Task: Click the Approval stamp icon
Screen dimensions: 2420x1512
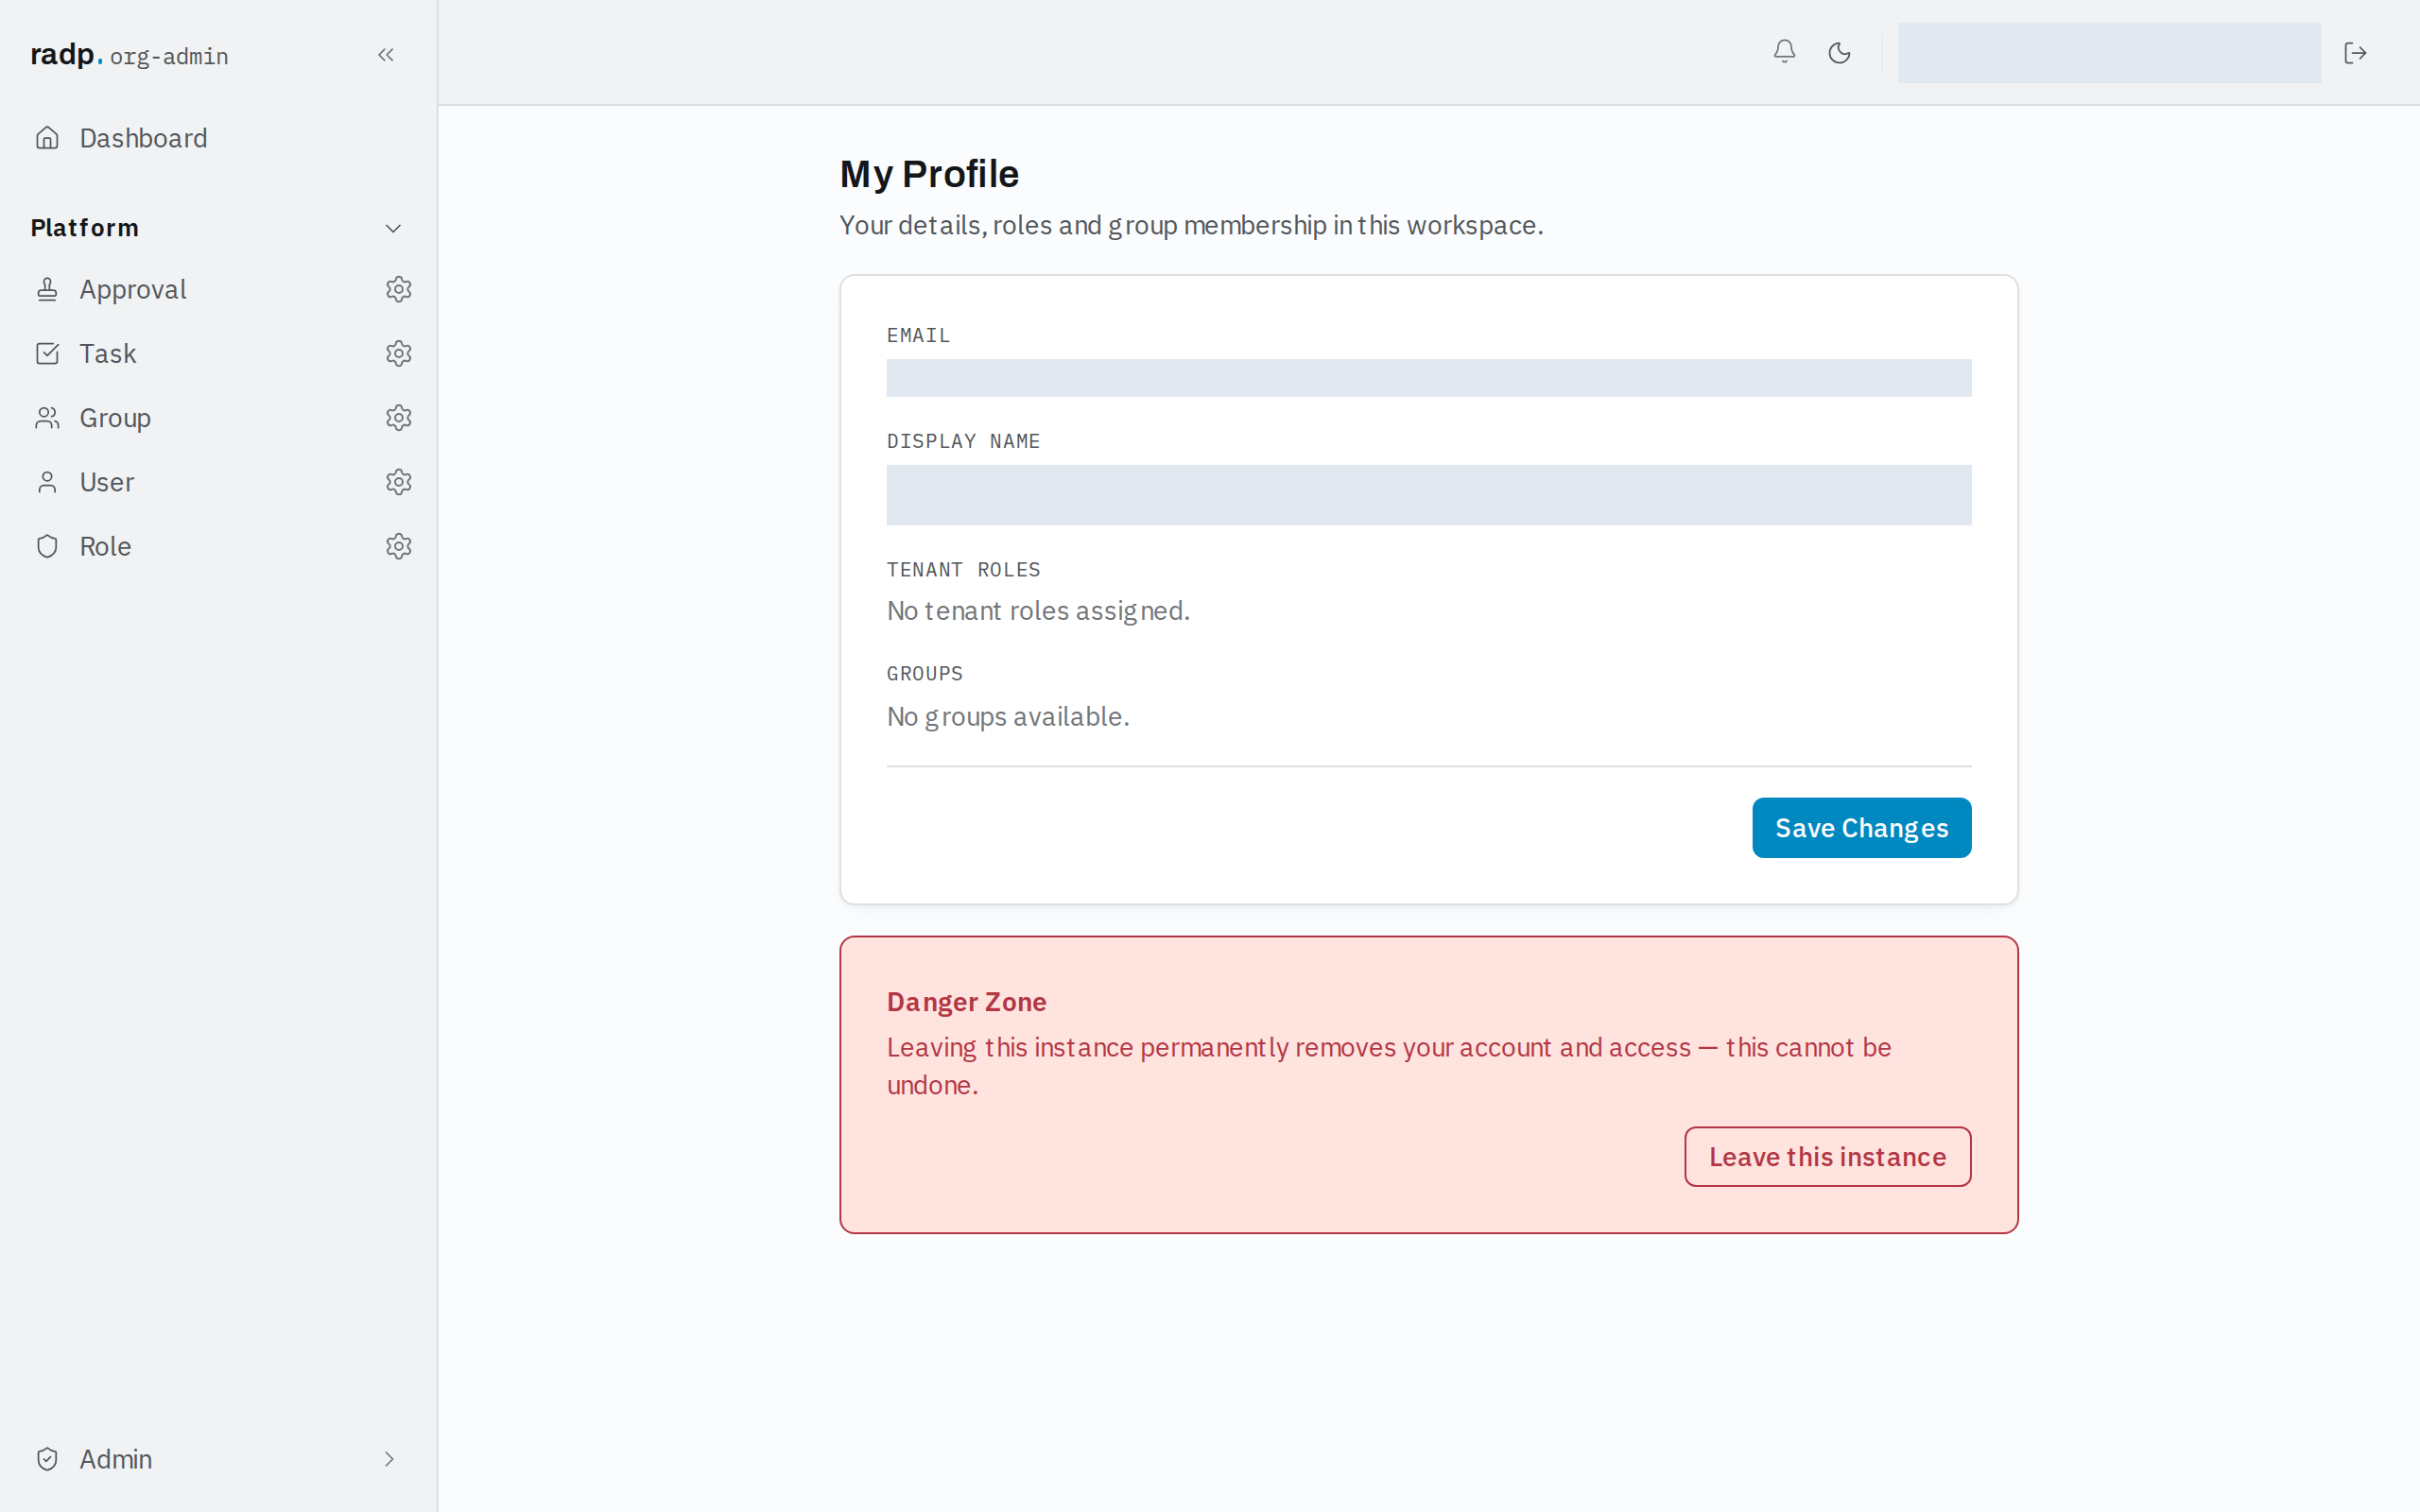Action: (x=47, y=289)
